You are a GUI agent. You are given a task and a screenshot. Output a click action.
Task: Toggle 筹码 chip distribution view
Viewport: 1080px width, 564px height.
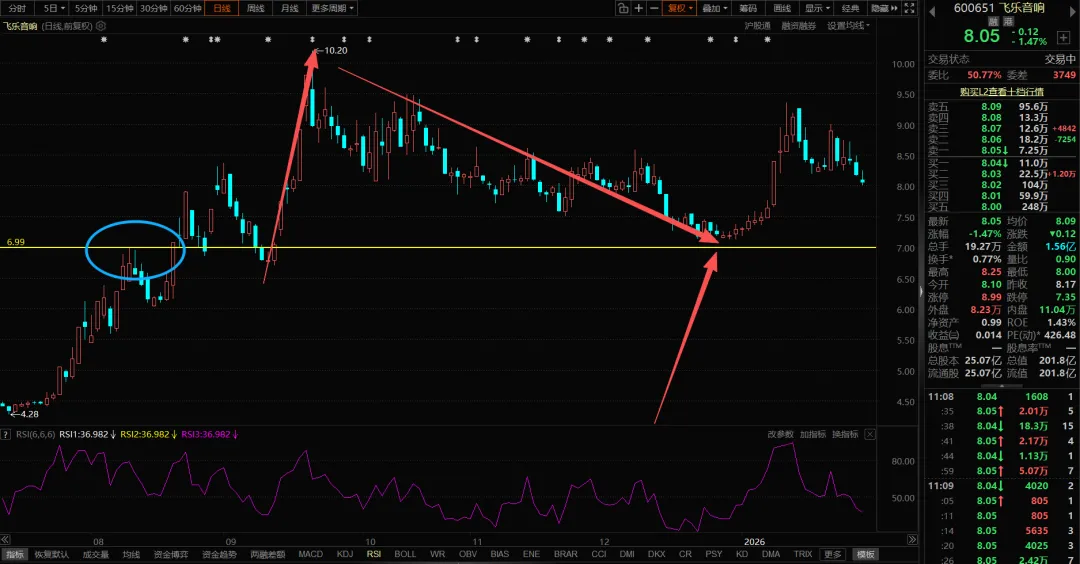[x=748, y=8]
